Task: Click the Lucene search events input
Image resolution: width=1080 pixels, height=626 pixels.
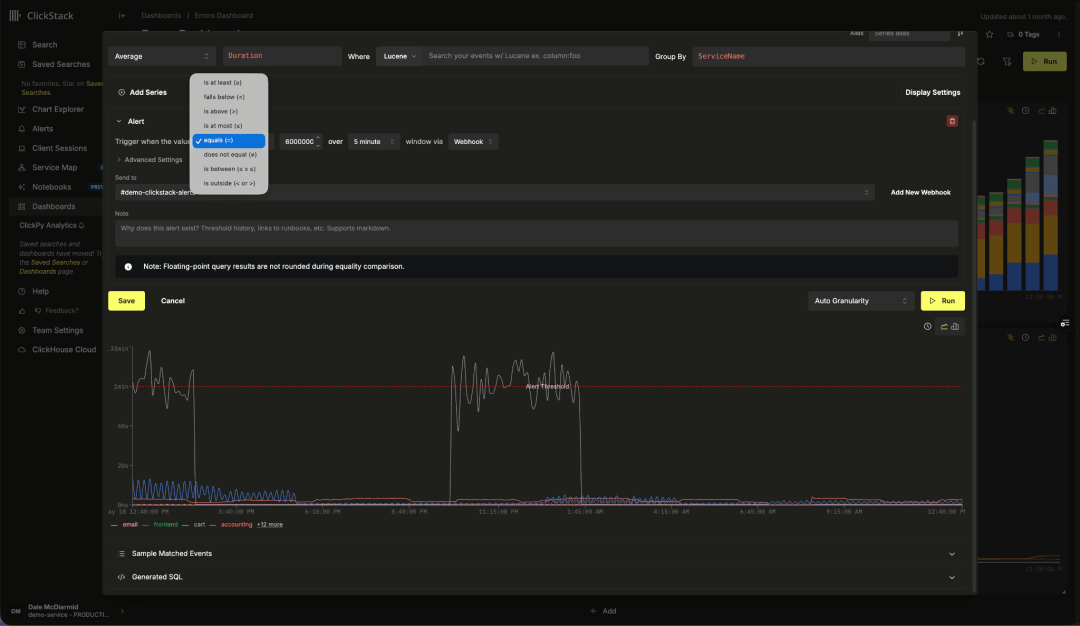Action: (536, 56)
